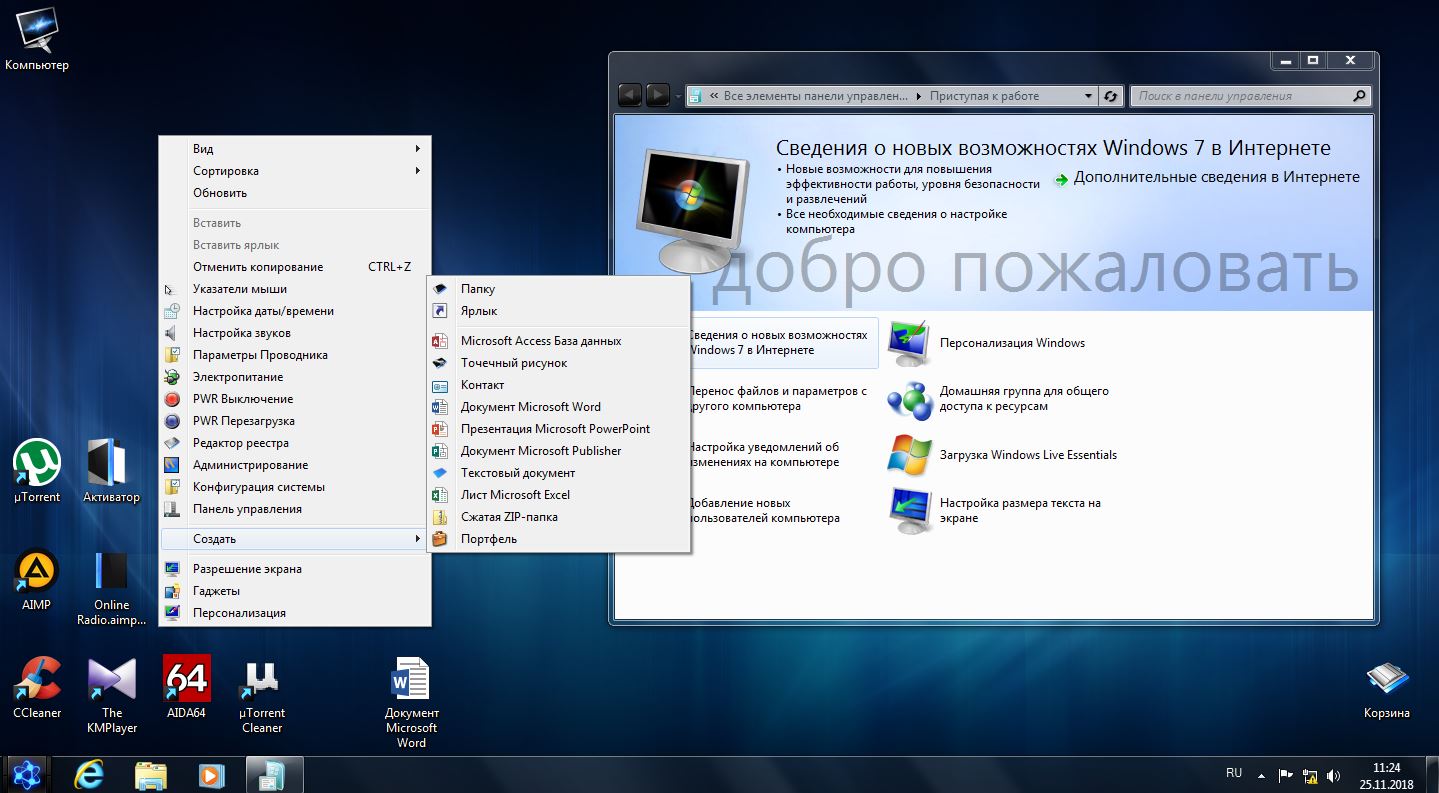Select Сжатая ZIP-папка entry
Screen dimensions: 1439x793
click(559, 517)
